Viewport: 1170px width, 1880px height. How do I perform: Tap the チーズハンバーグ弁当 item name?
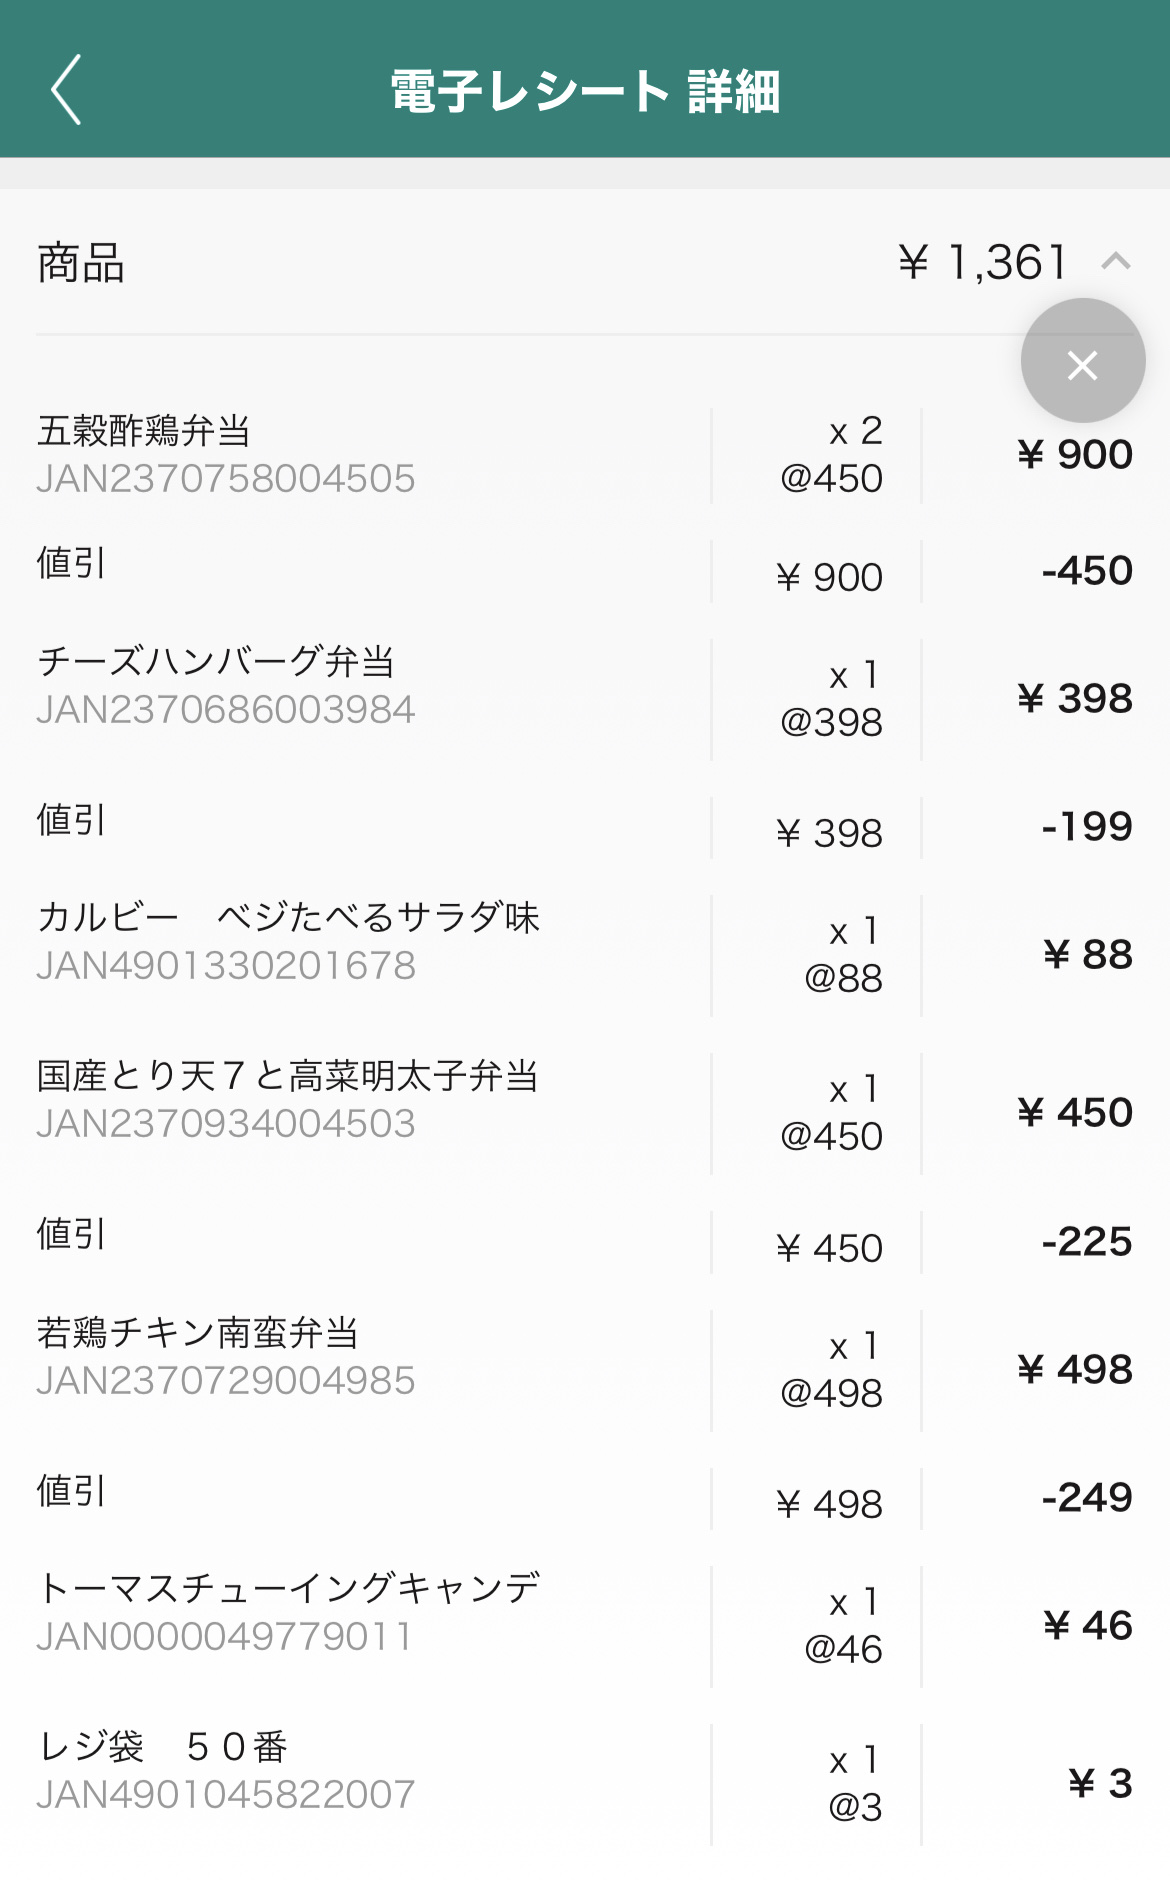point(216,661)
